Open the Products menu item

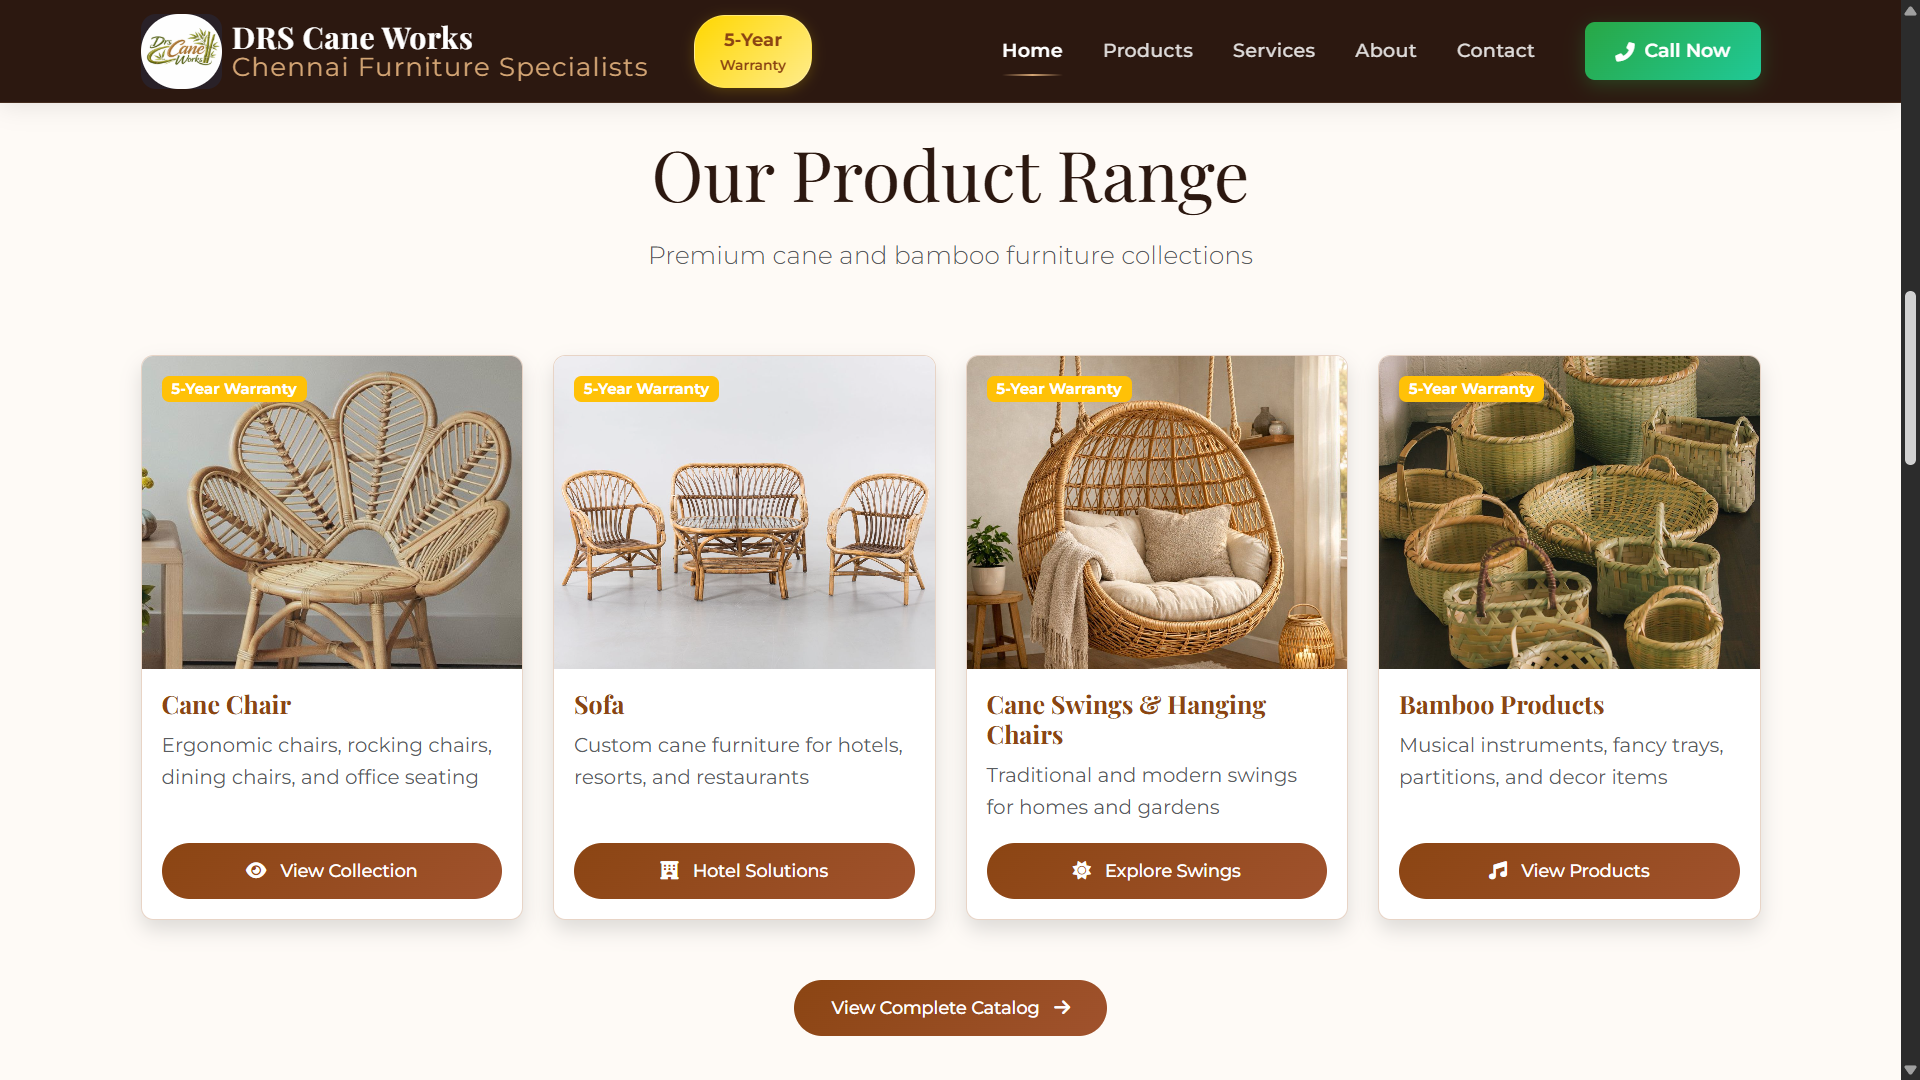(x=1147, y=51)
